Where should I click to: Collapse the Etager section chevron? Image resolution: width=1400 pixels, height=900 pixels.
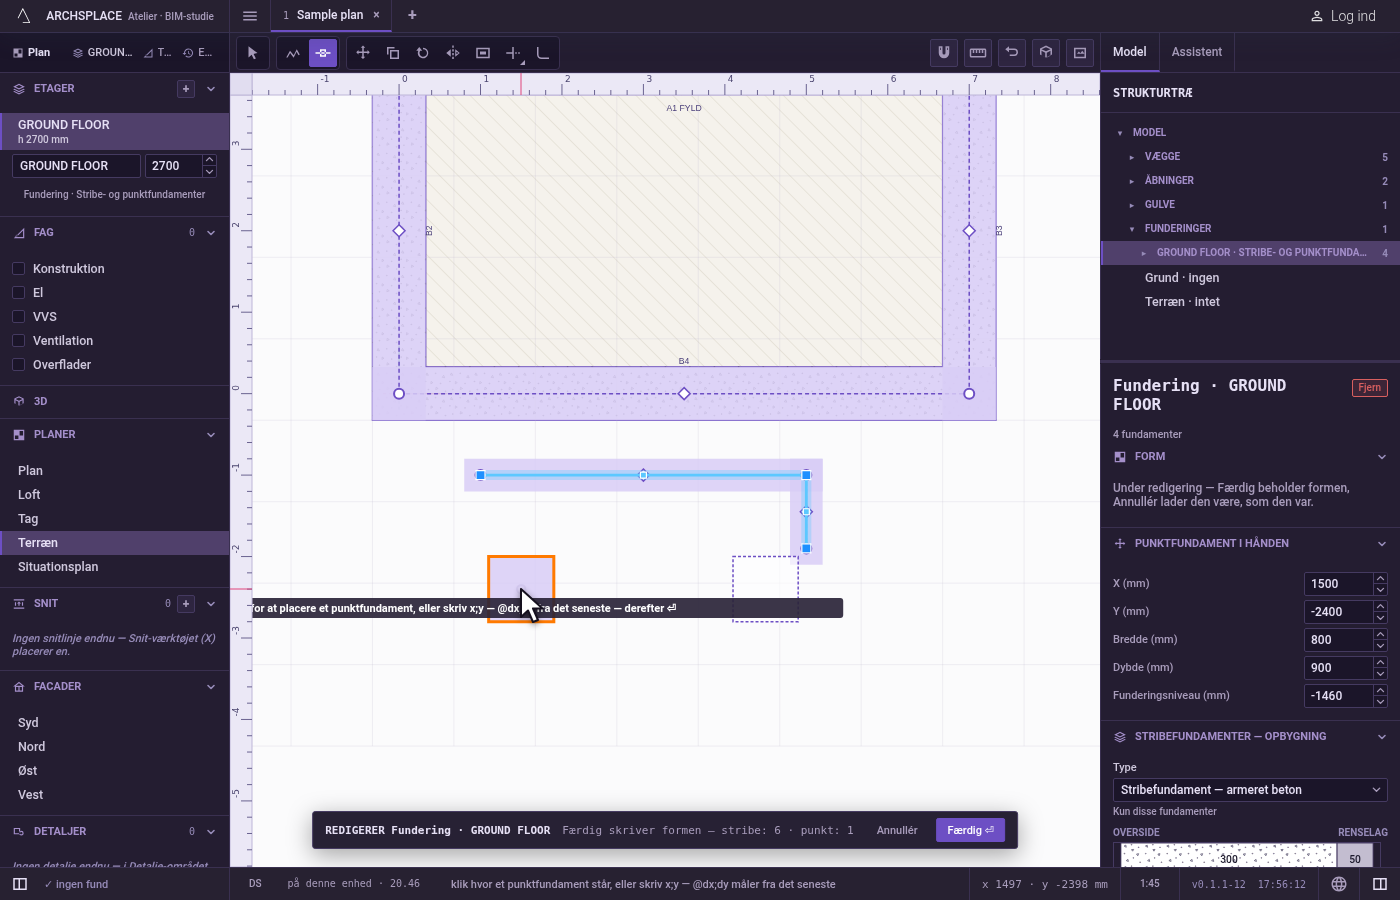click(x=211, y=89)
